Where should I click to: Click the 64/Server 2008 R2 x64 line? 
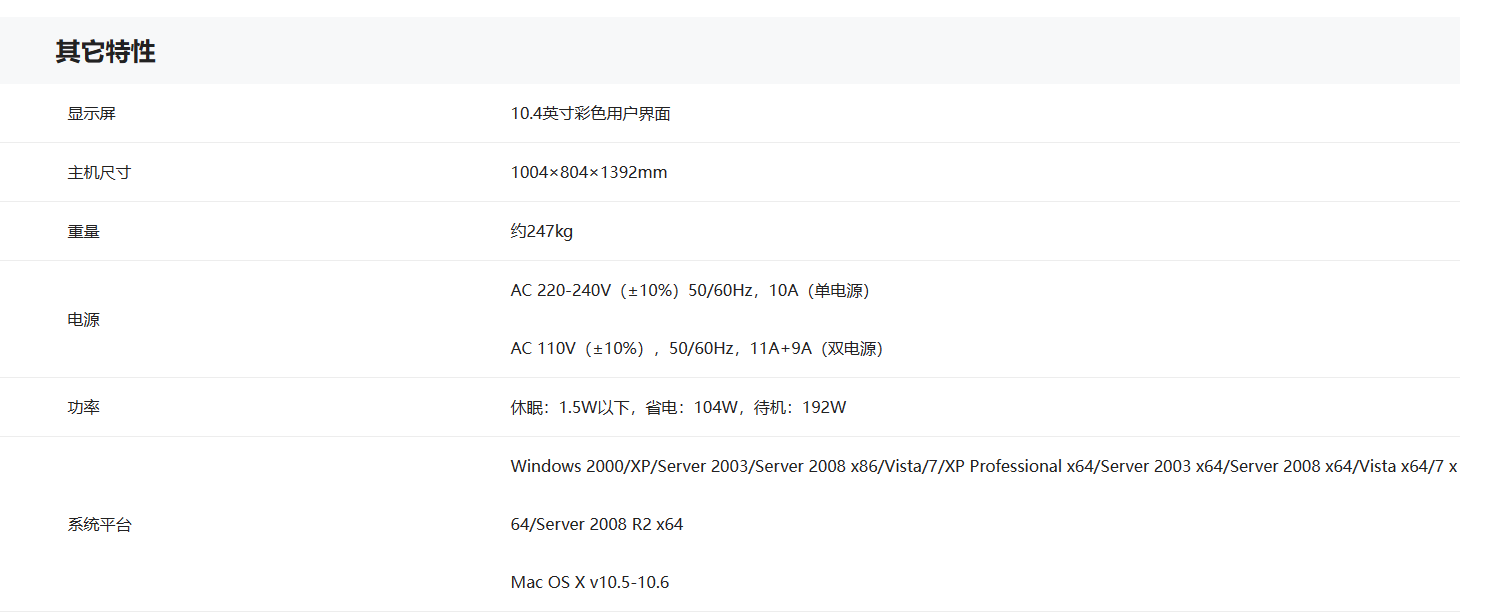point(596,525)
